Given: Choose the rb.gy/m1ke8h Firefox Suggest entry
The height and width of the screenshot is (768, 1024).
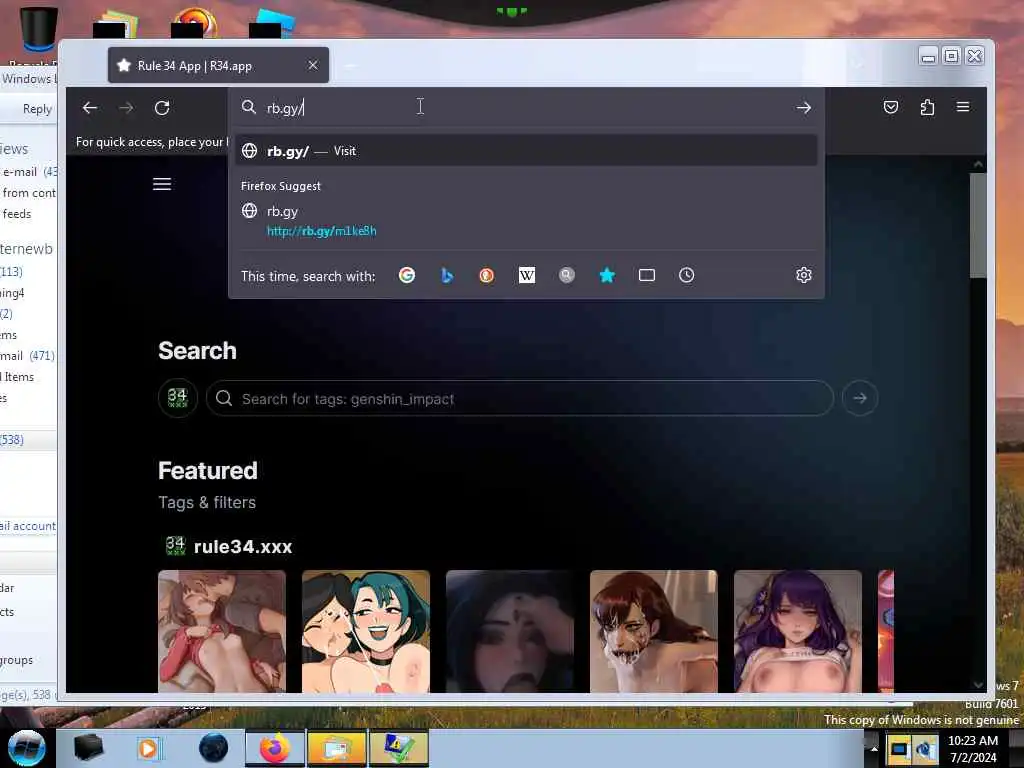Looking at the screenshot, I should [526, 221].
